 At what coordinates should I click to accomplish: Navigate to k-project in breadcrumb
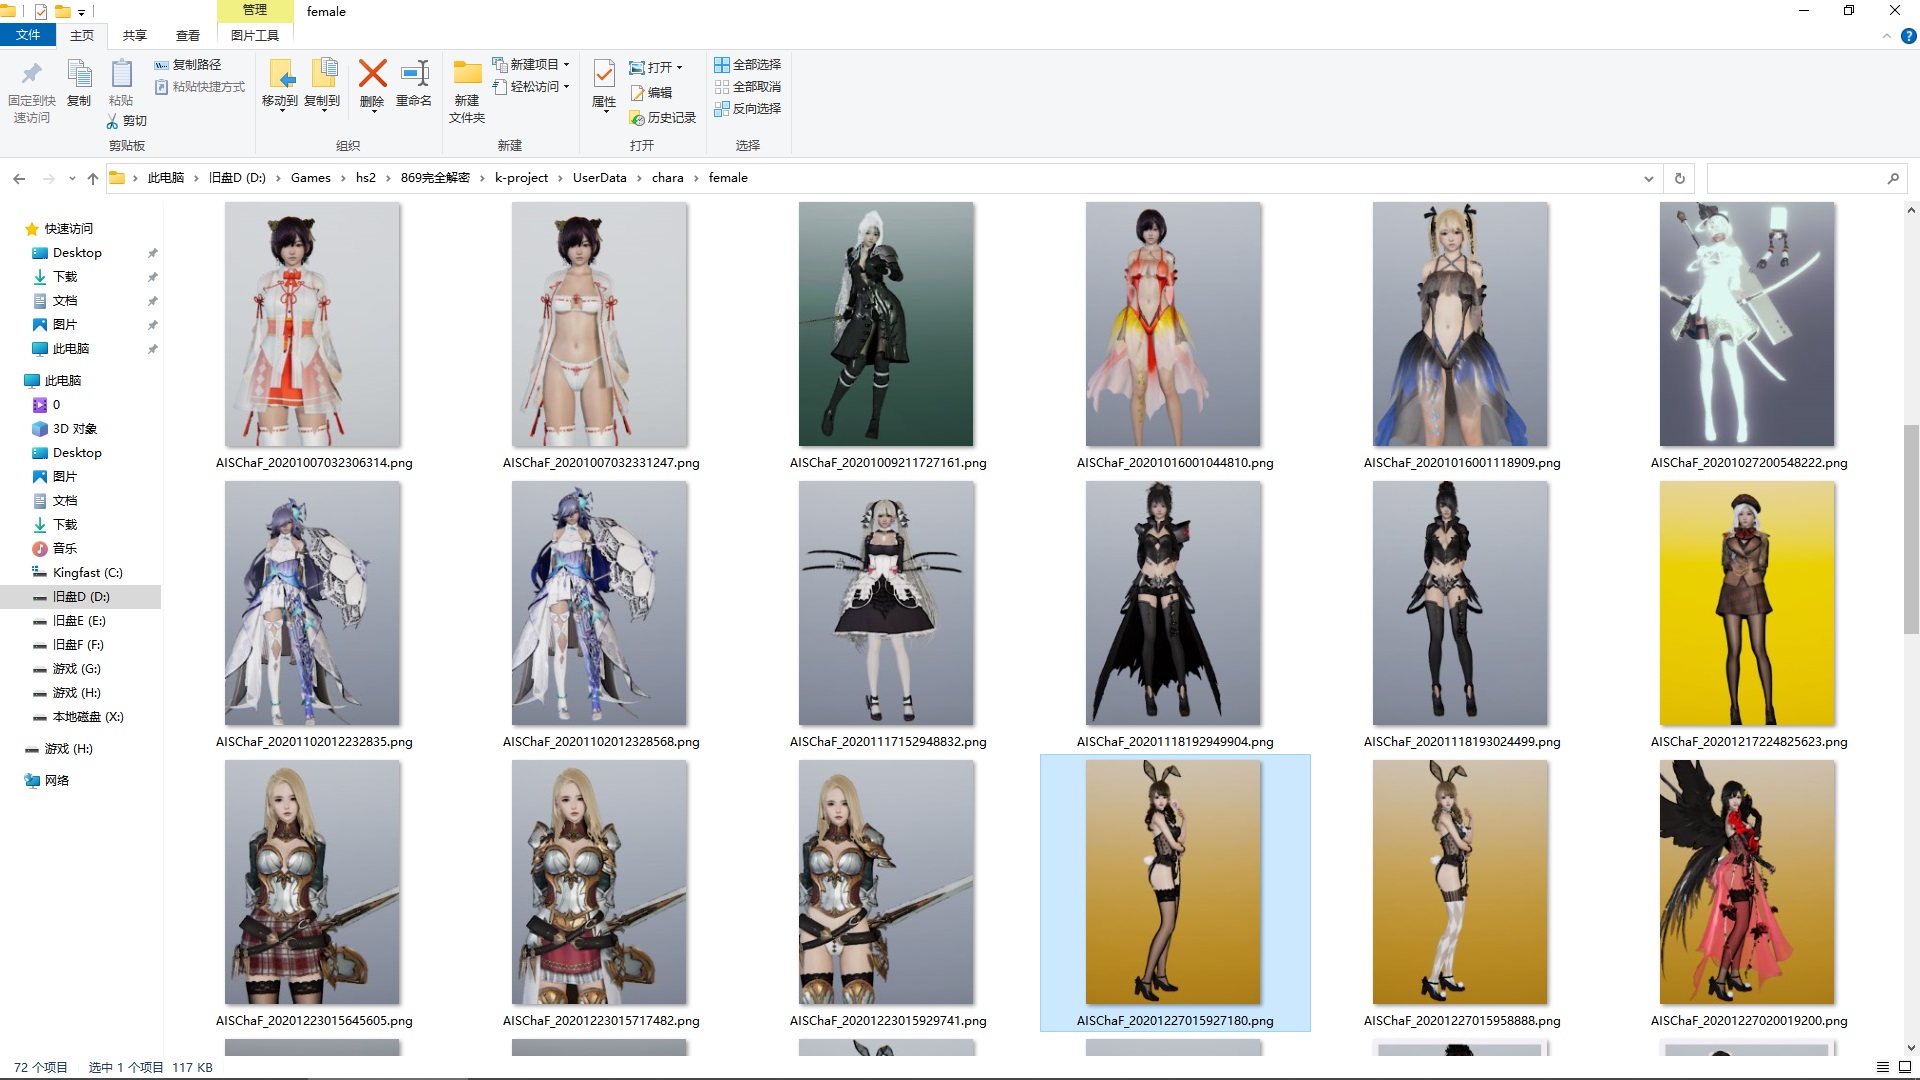[521, 178]
